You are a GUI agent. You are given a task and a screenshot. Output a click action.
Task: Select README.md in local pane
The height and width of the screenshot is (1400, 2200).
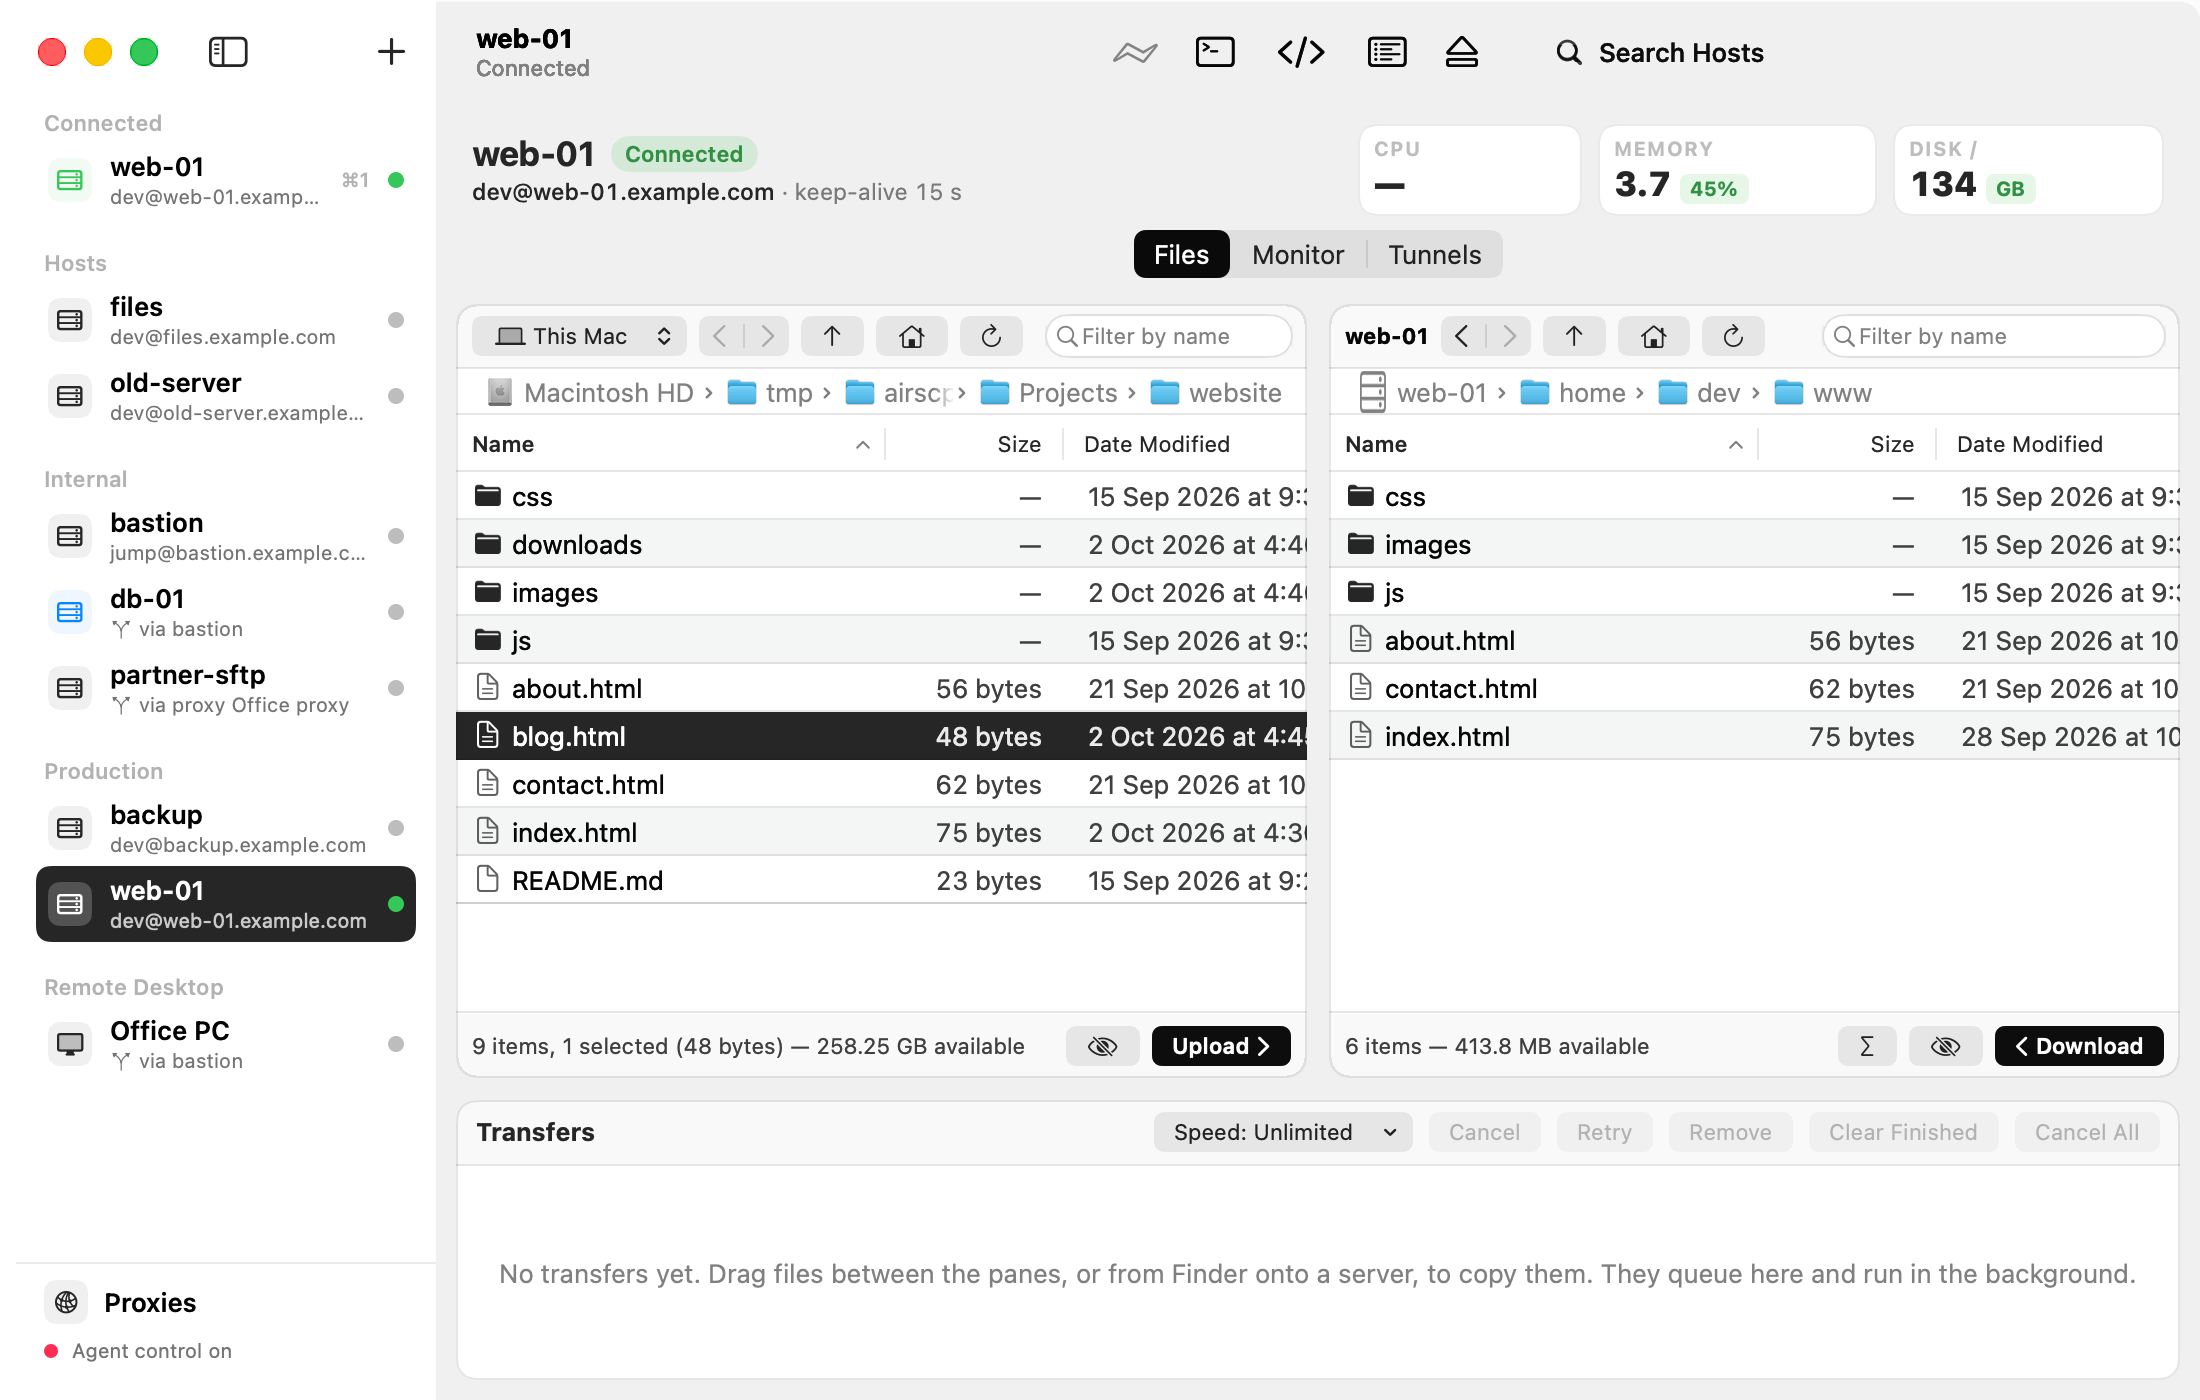pos(881,880)
